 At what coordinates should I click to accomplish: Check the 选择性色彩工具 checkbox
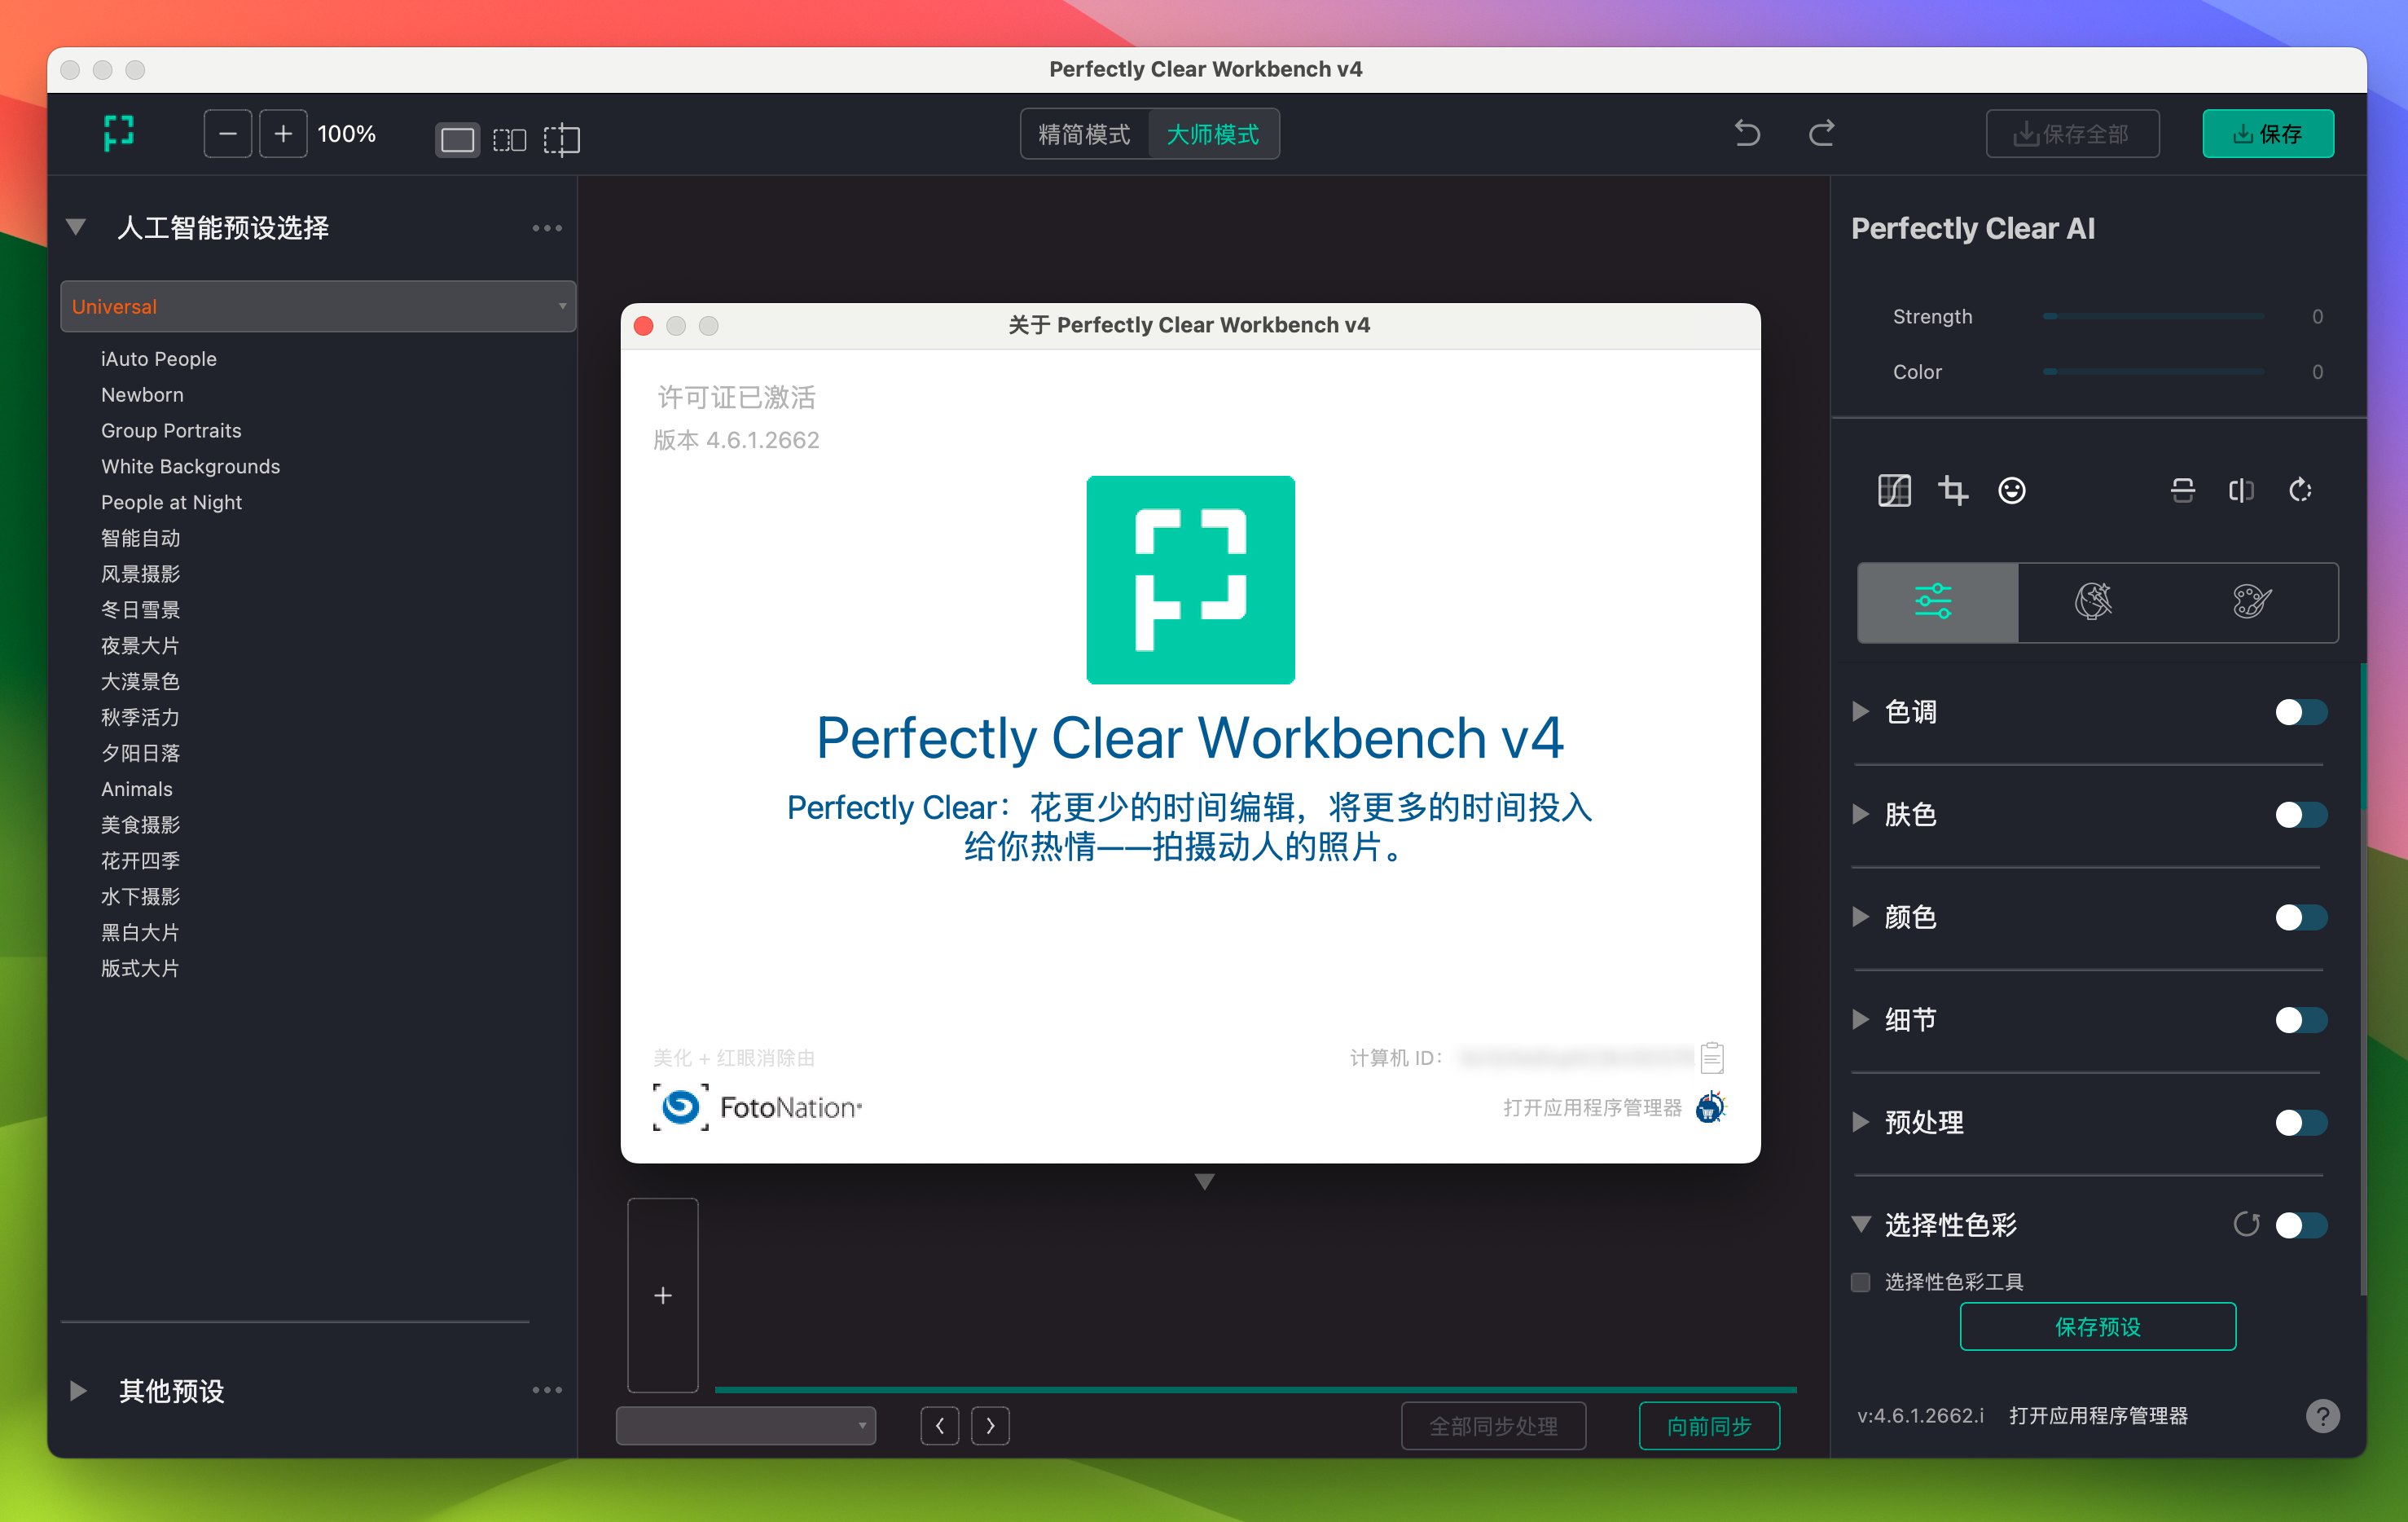click(x=1860, y=1282)
